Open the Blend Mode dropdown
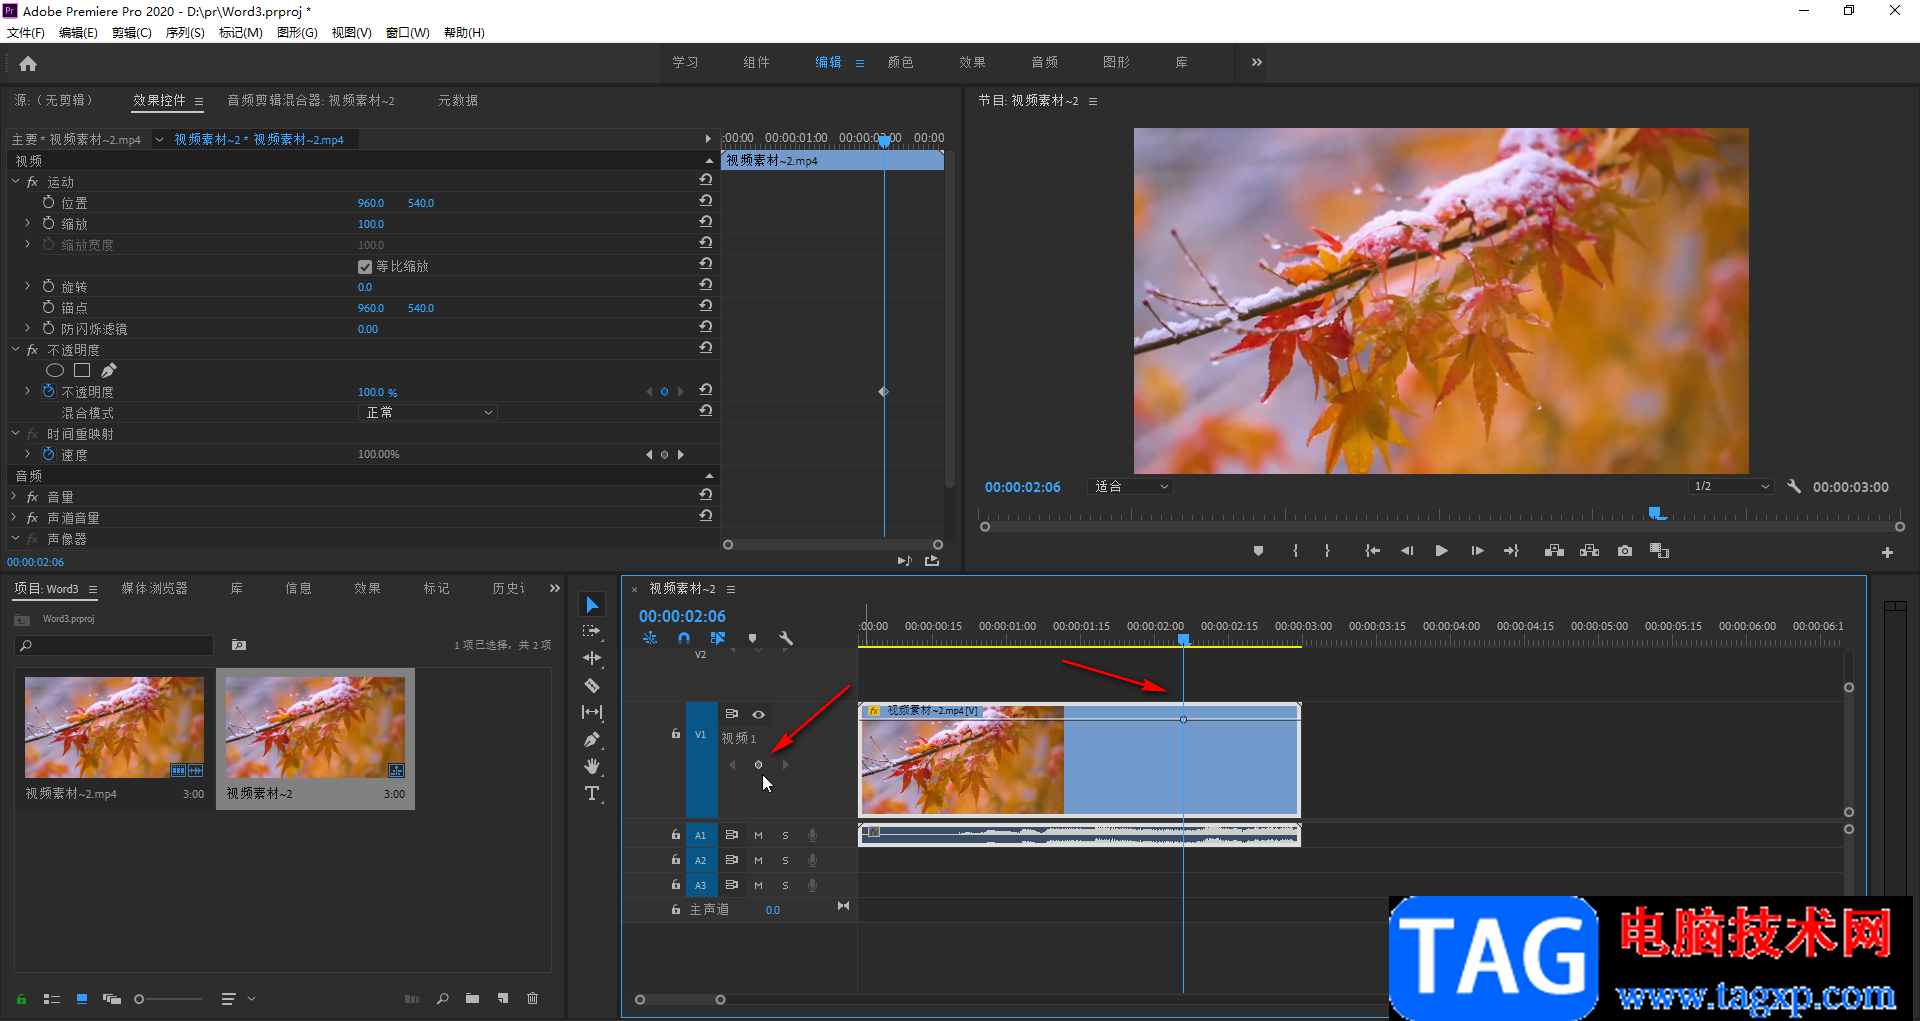Screen dimensions: 1920x1021 point(428,413)
